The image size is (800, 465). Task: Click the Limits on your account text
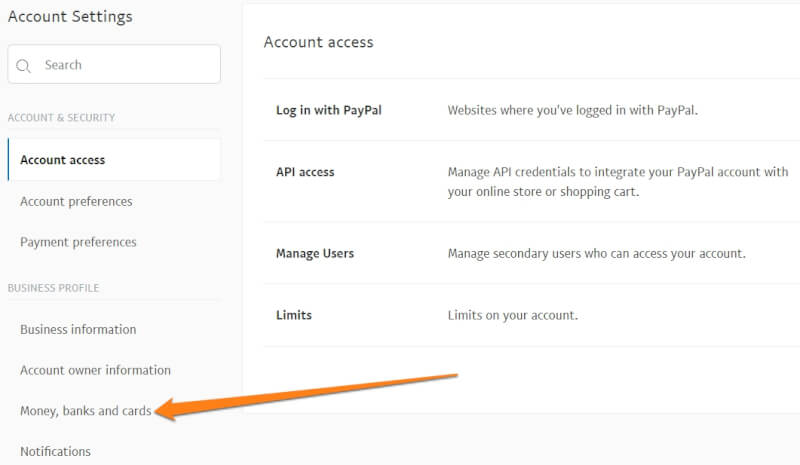coord(513,315)
